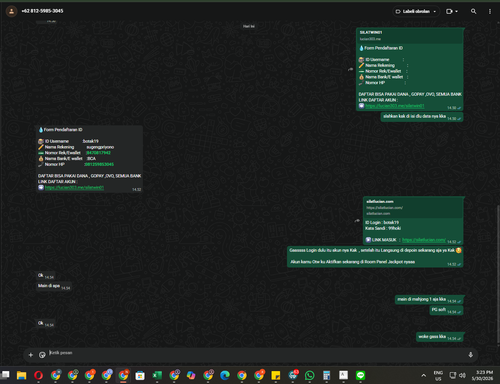Open the three-dot chat menu
Screen dimensions: 500x384
tap(490, 11)
